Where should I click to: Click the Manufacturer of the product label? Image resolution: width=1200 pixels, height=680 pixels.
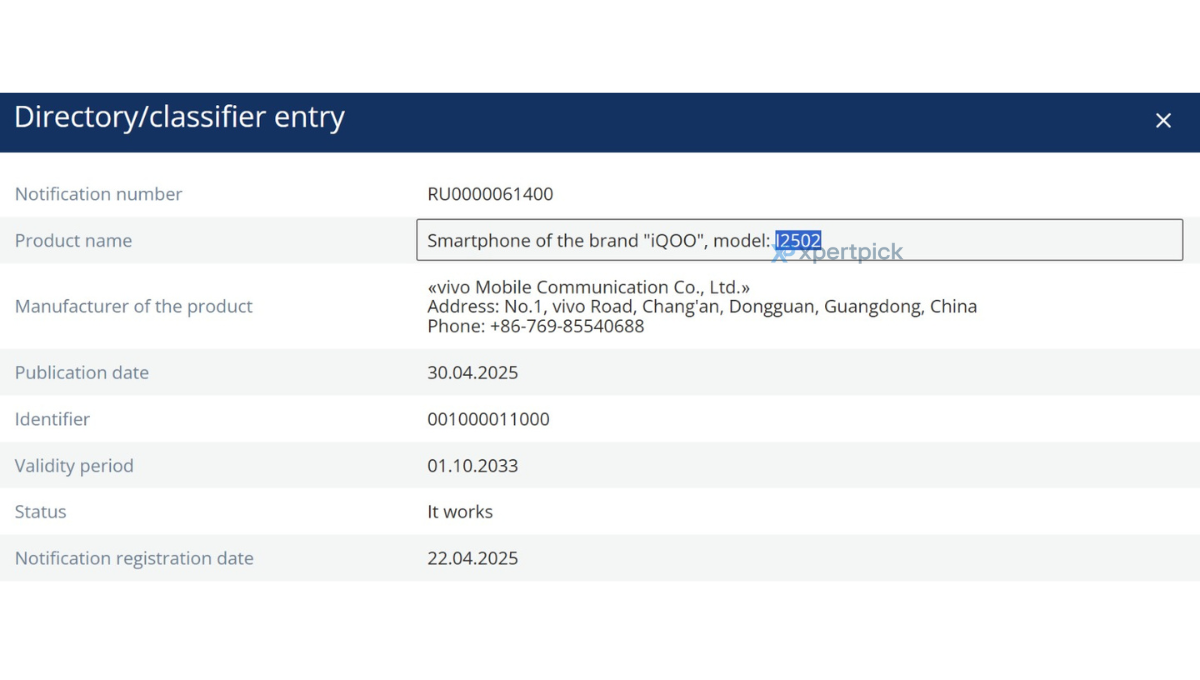[x=133, y=306]
